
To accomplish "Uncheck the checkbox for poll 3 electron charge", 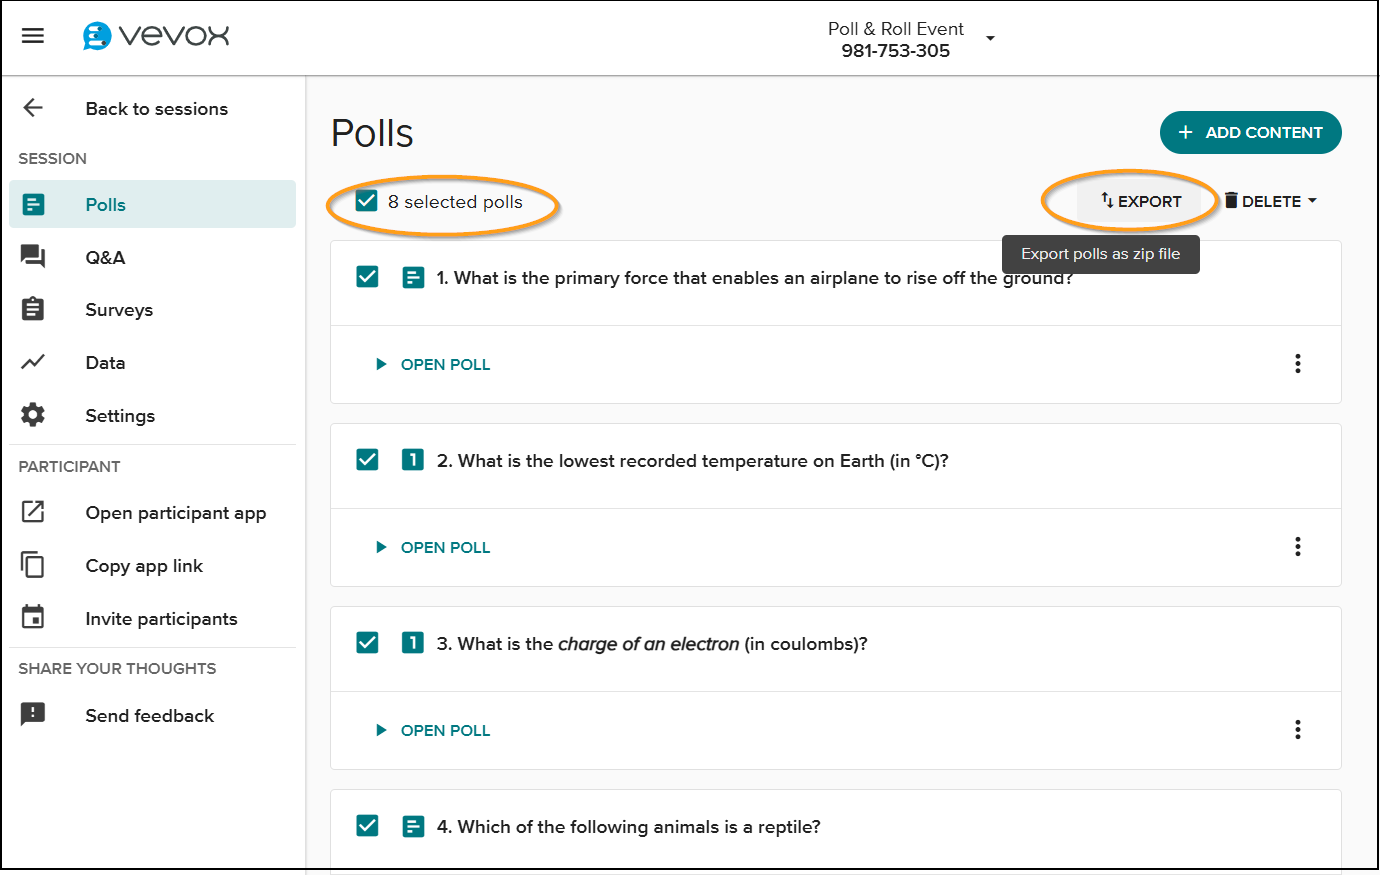I will tap(367, 642).
